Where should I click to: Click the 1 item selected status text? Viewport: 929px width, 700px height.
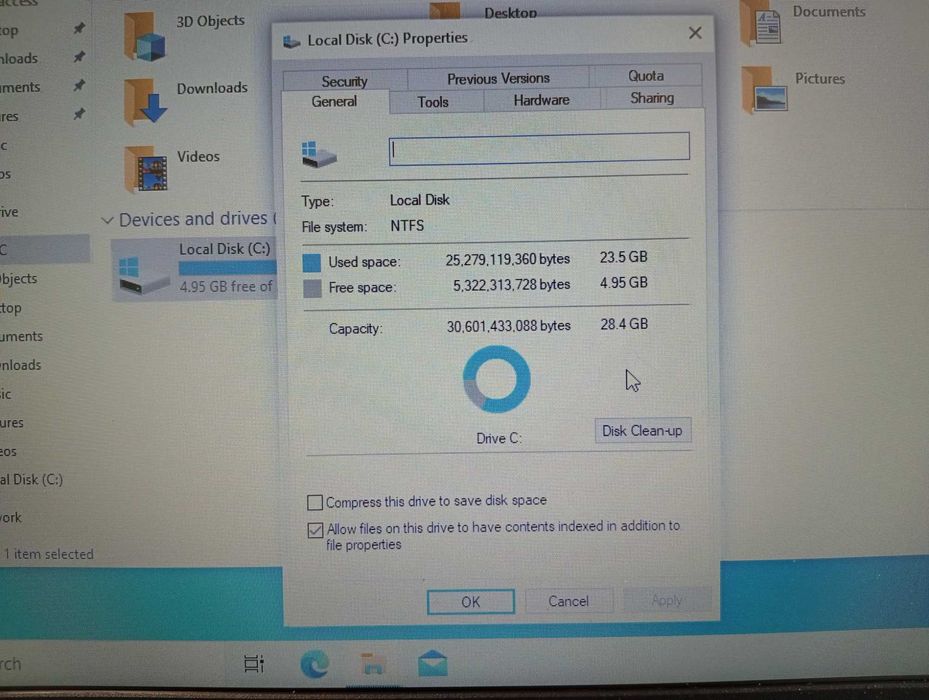coord(49,554)
